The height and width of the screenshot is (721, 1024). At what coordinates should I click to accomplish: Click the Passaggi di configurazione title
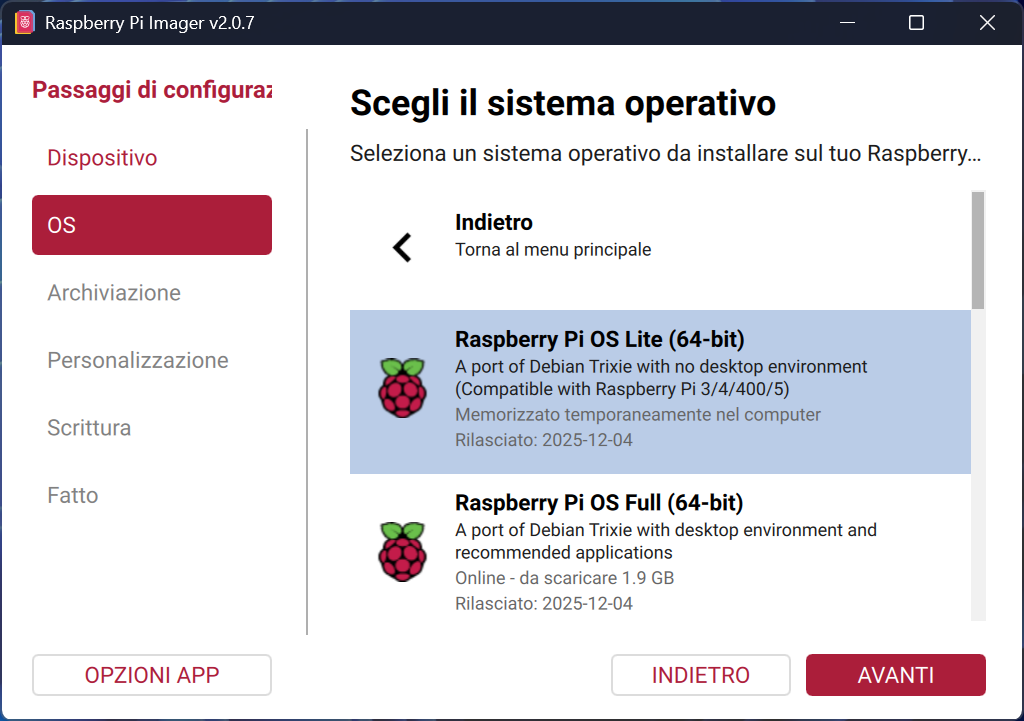coord(151,90)
